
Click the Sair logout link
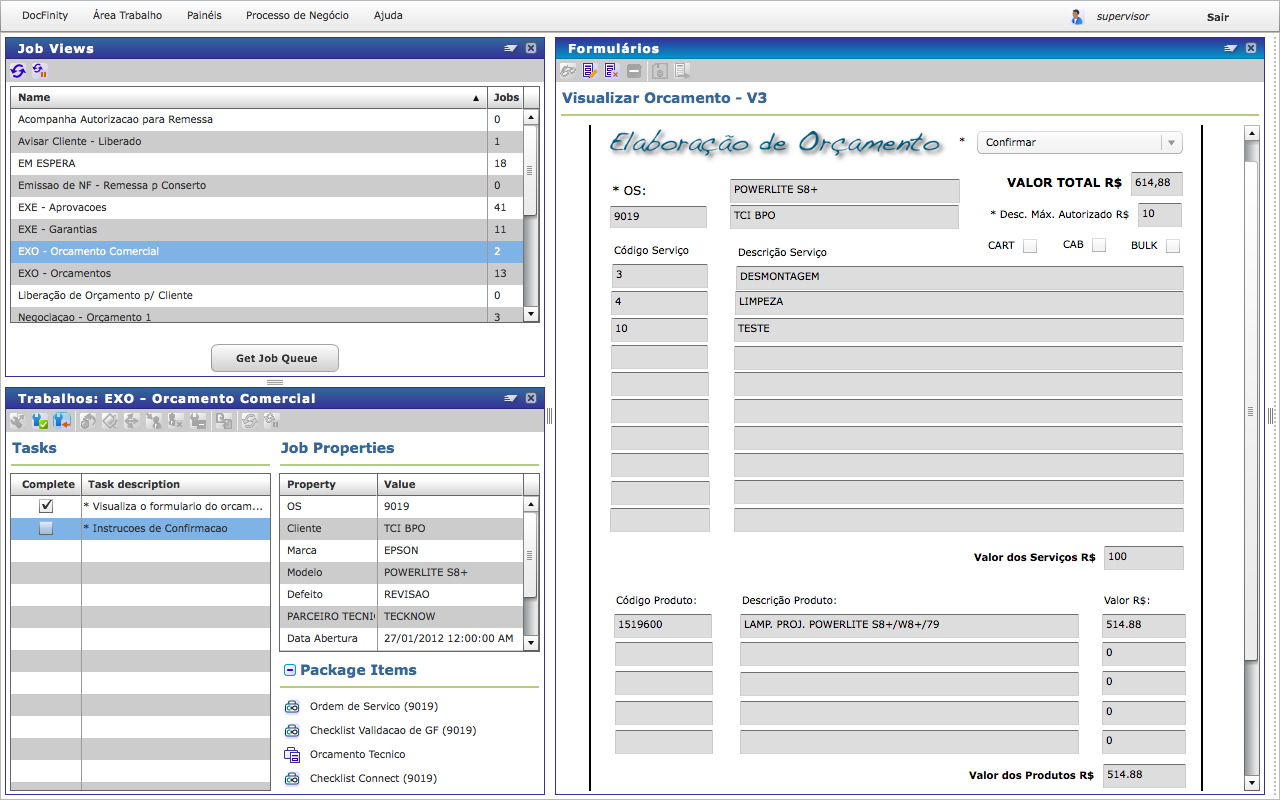tap(1217, 17)
